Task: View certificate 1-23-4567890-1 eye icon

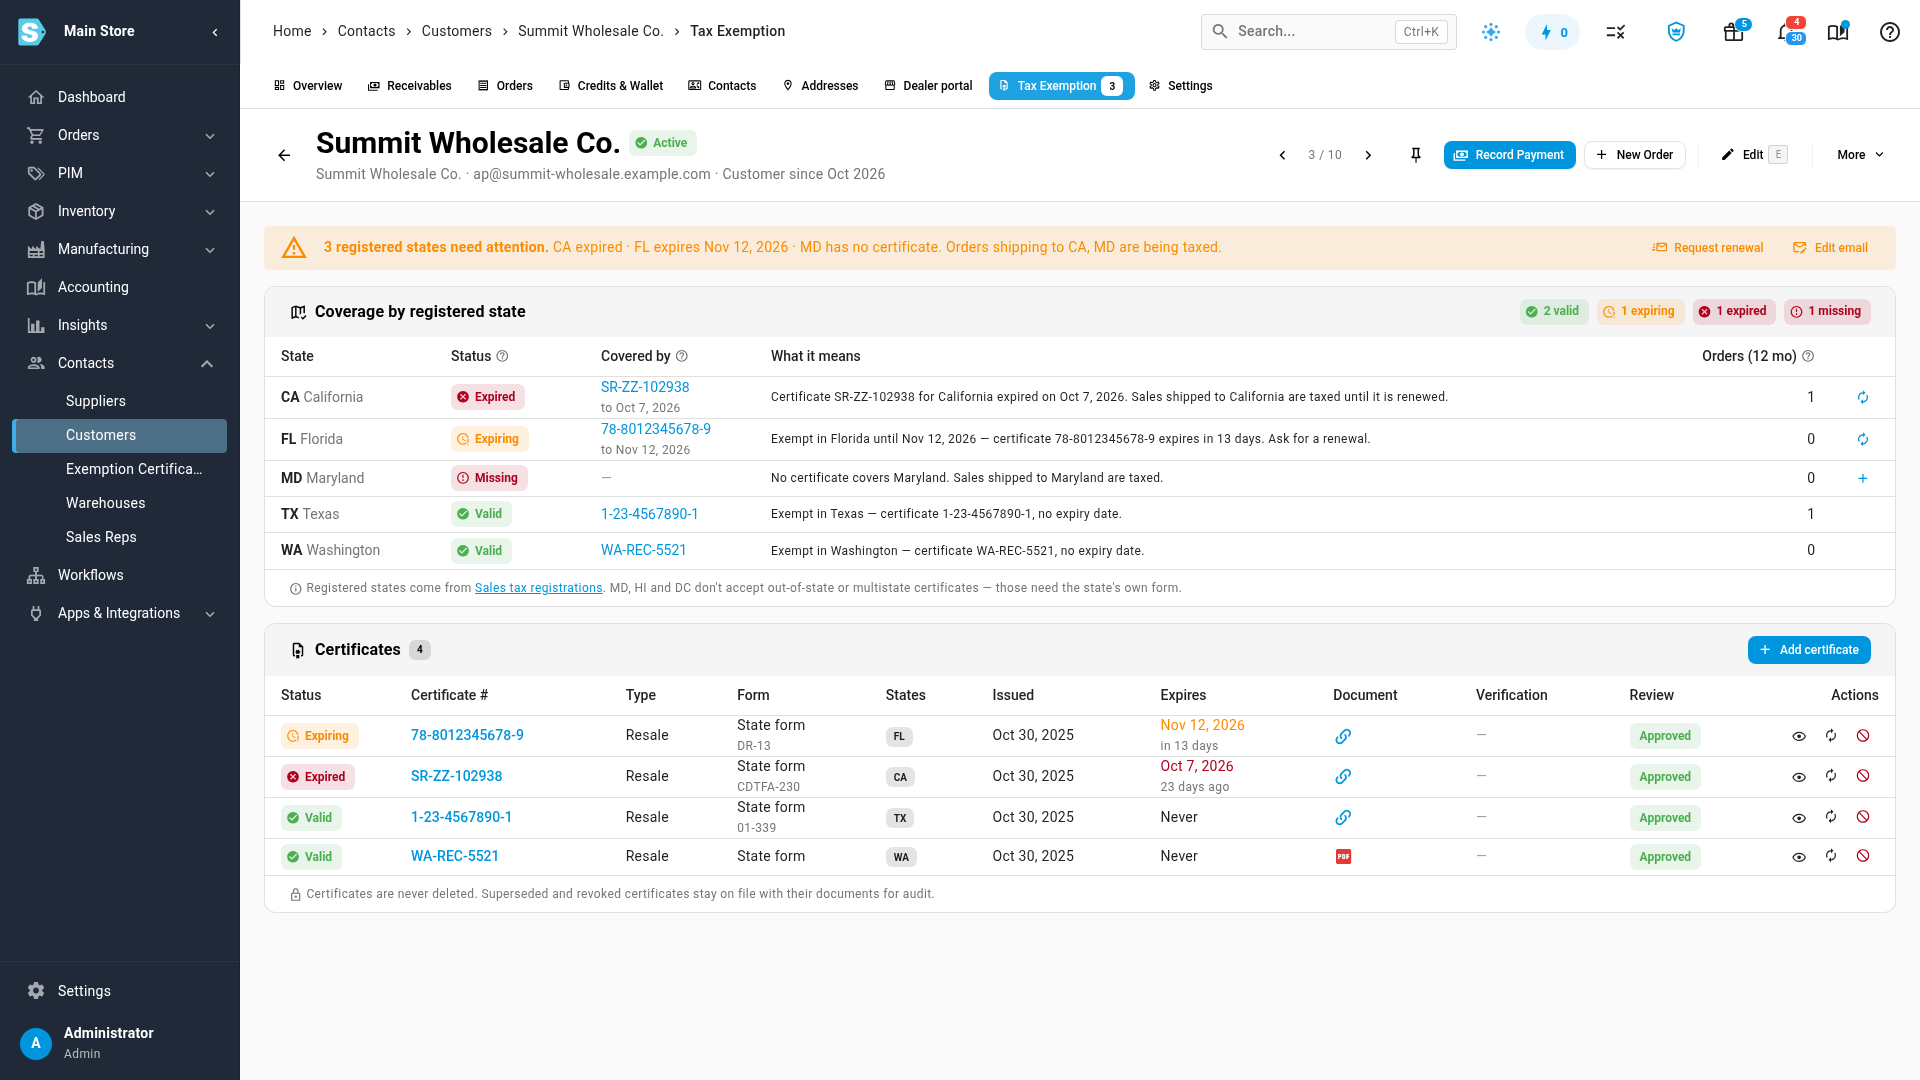Action: click(1799, 819)
